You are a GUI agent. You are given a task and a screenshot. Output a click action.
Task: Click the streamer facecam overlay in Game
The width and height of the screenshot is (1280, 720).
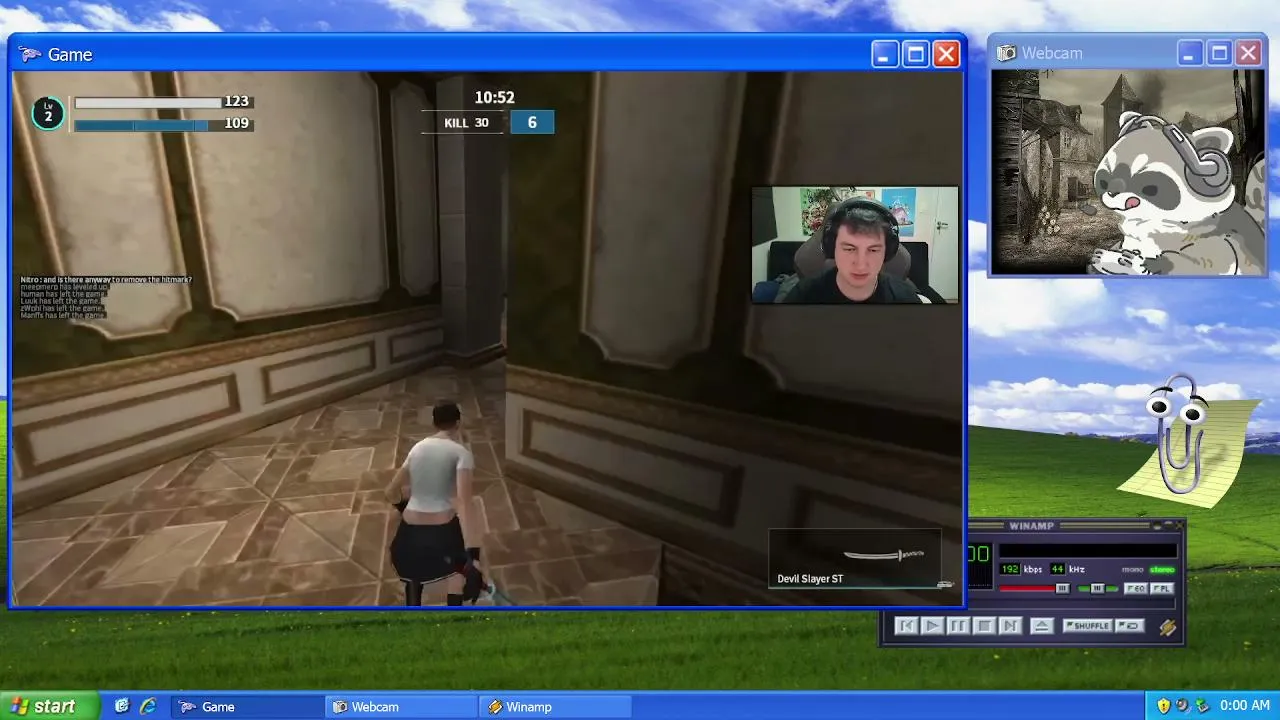click(x=855, y=245)
